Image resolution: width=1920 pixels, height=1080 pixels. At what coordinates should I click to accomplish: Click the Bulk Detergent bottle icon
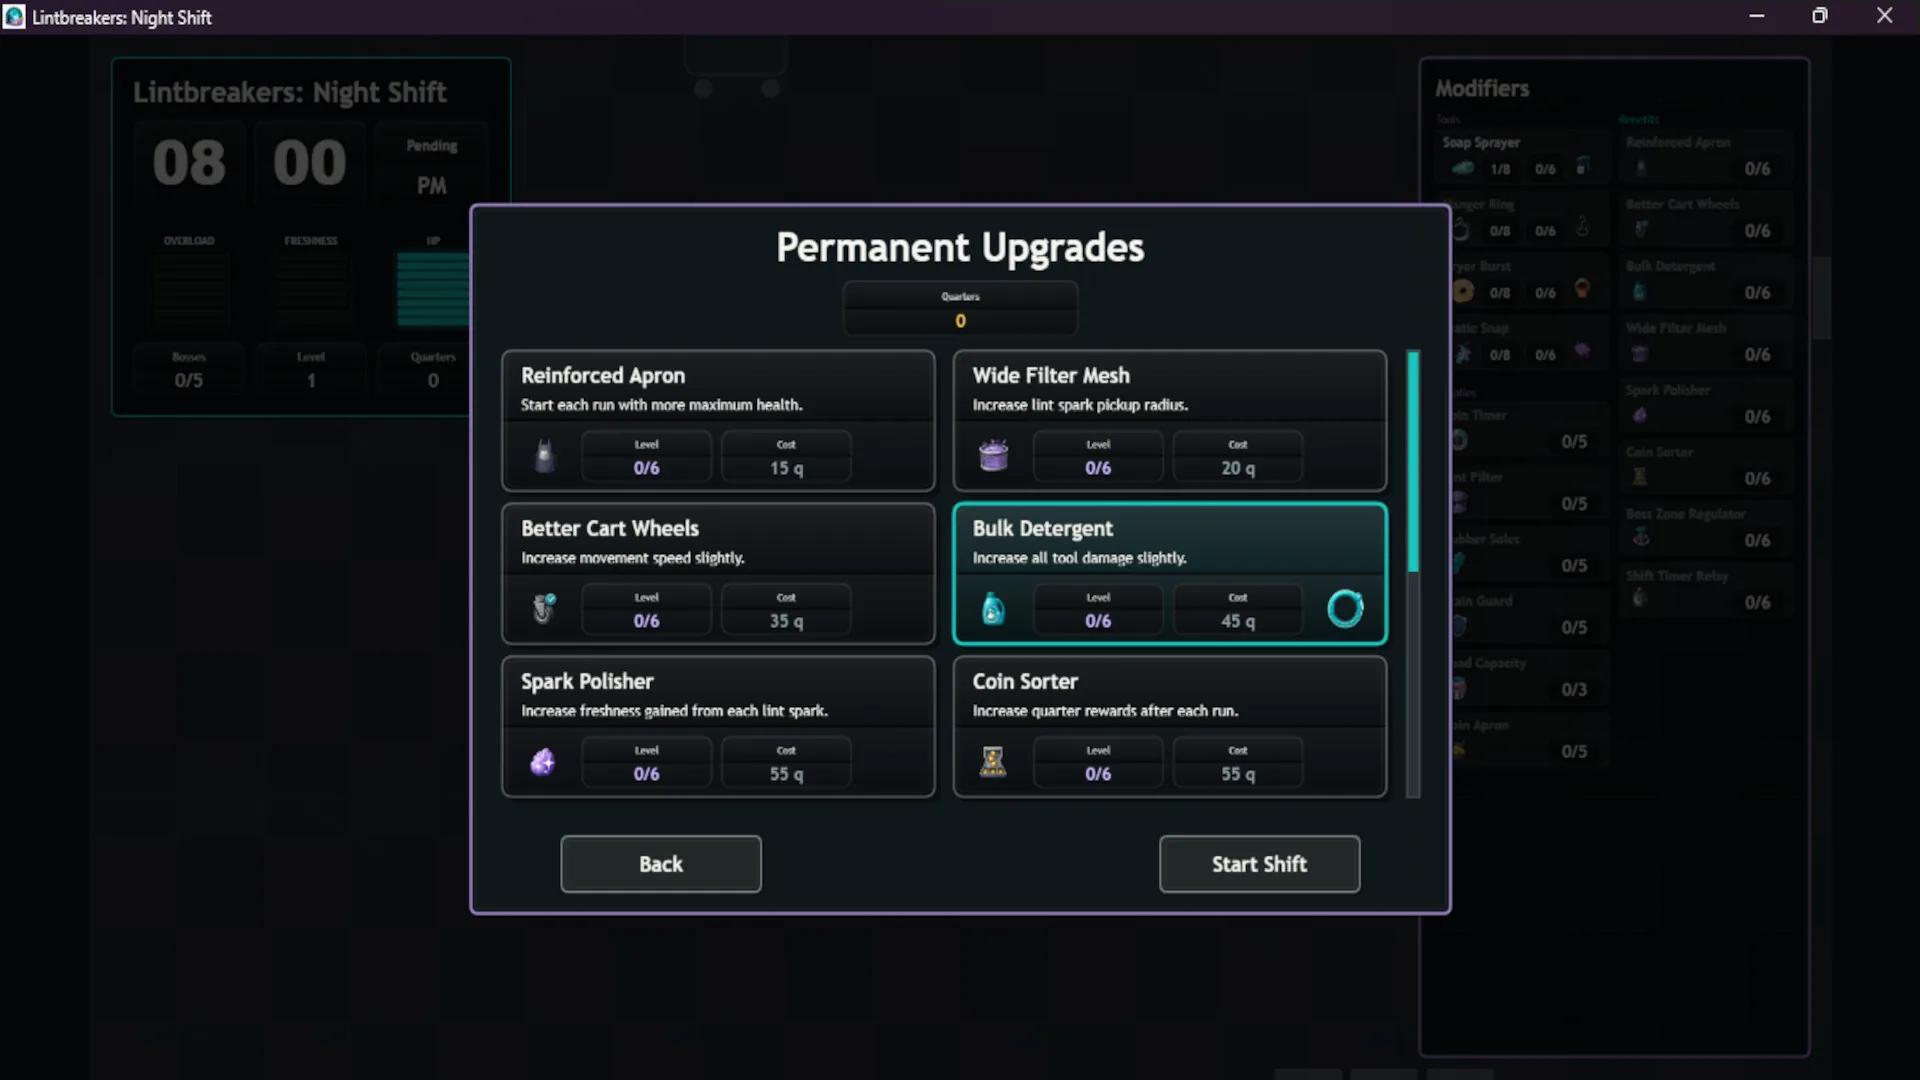(x=993, y=608)
